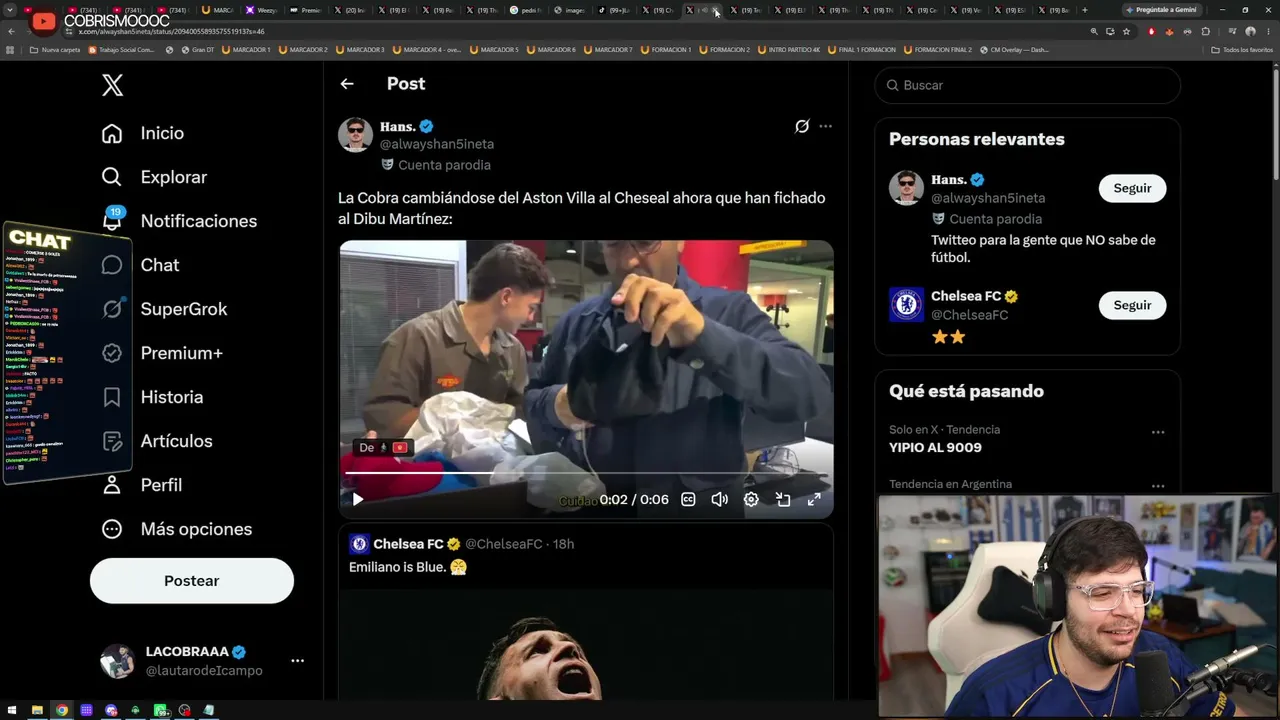This screenshot has height=720, width=1280.
Task: Click the Buscar search field
Action: point(1028,85)
